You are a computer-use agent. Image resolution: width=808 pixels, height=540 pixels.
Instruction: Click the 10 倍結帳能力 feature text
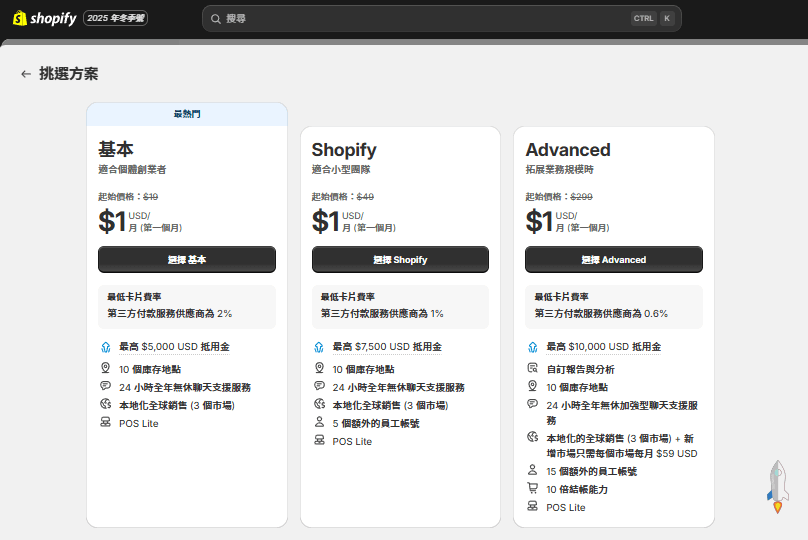(577, 490)
